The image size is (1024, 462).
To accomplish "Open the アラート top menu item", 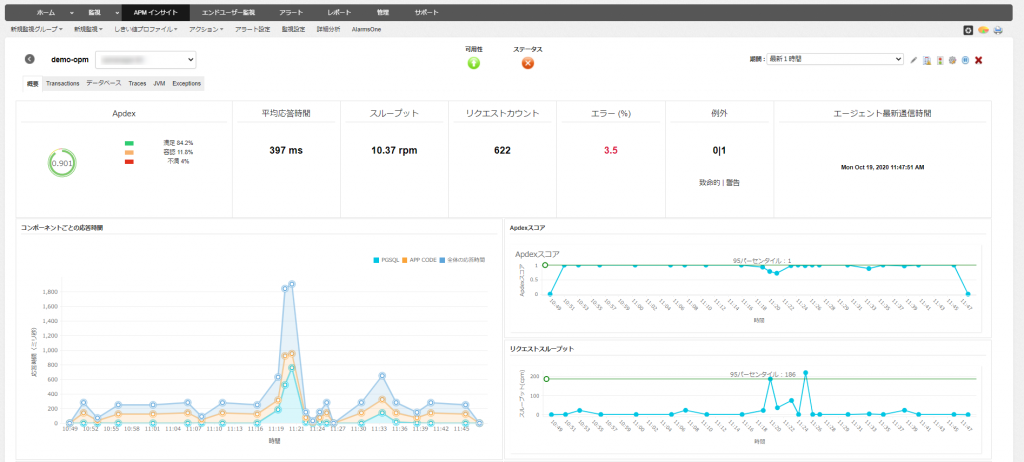I will coord(290,12).
